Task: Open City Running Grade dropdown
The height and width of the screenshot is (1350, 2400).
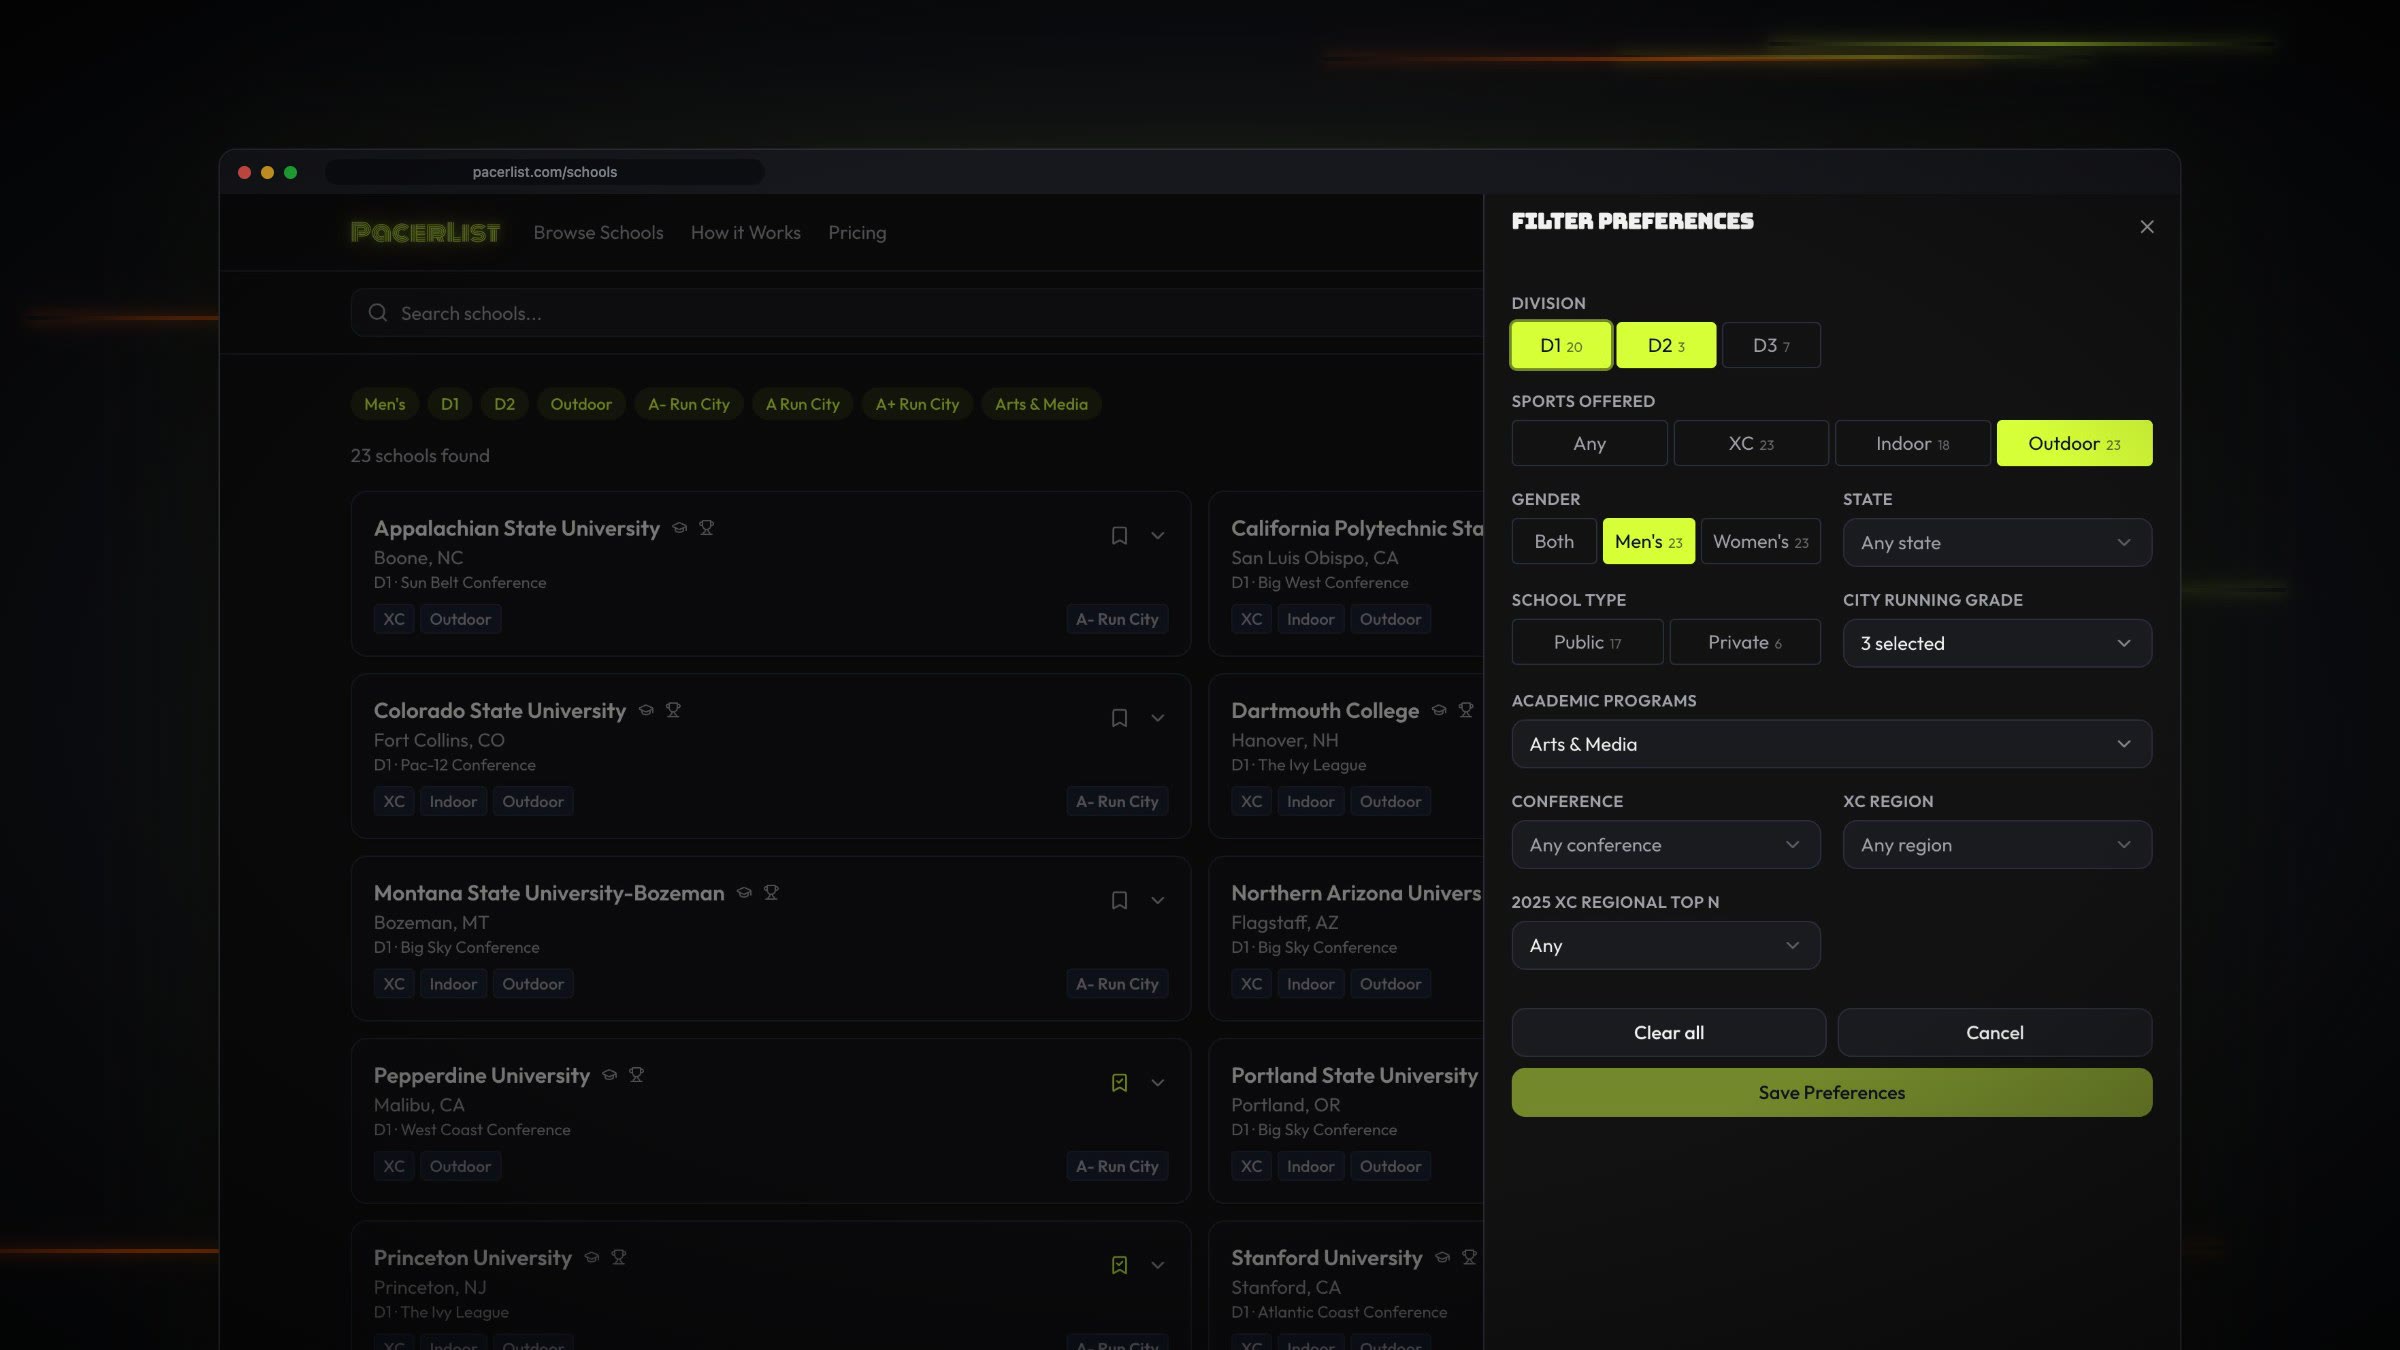Action: [x=1997, y=643]
